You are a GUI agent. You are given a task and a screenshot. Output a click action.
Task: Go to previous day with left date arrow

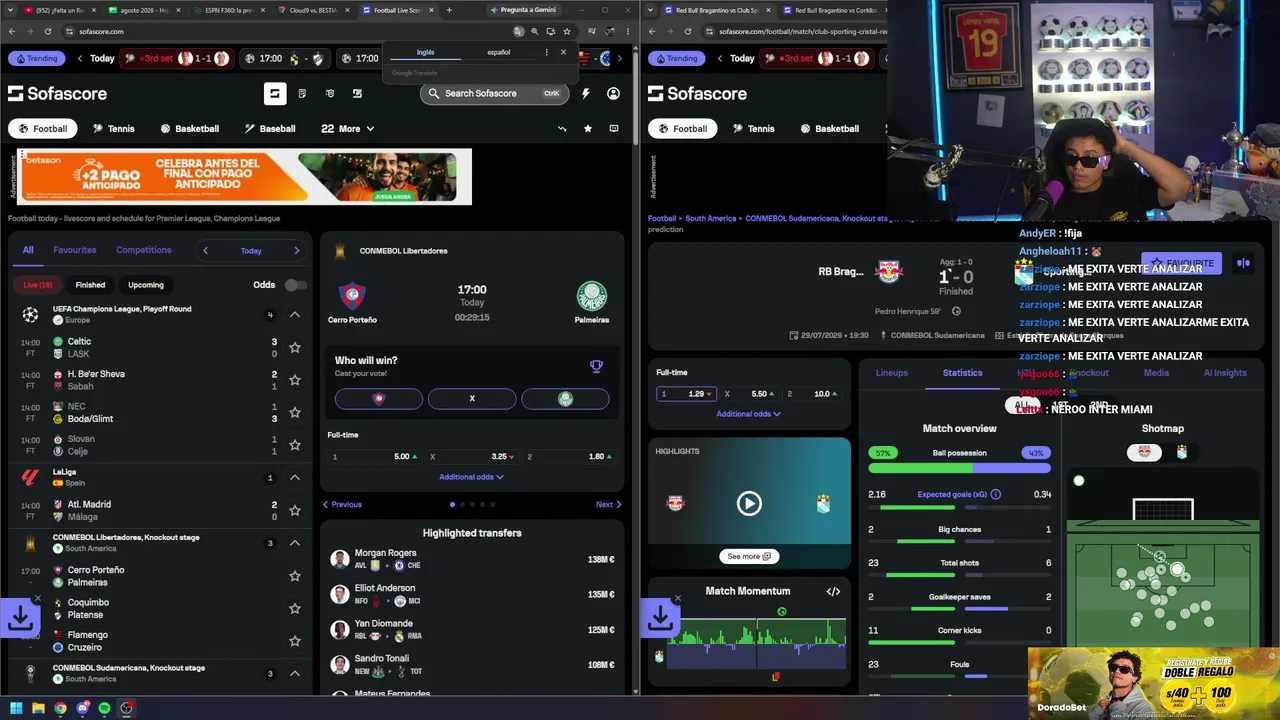pyautogui.click(x=205, y=250)
